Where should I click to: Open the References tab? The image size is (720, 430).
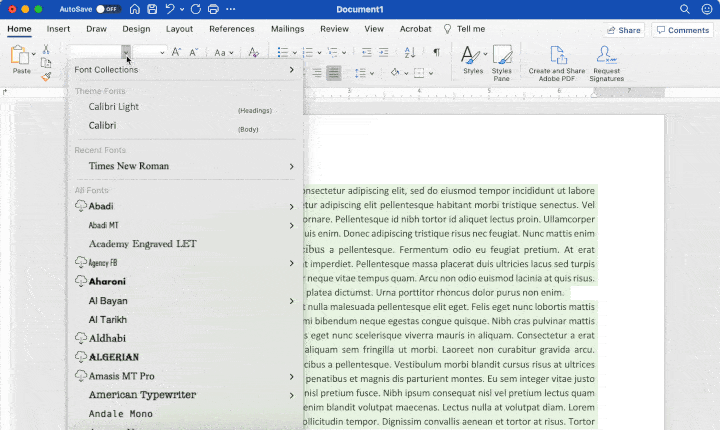(232, 29)
